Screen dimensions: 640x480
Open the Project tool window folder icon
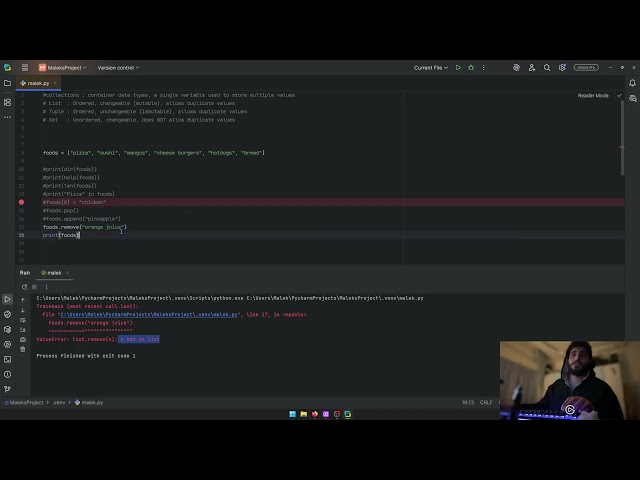[7, 83]
